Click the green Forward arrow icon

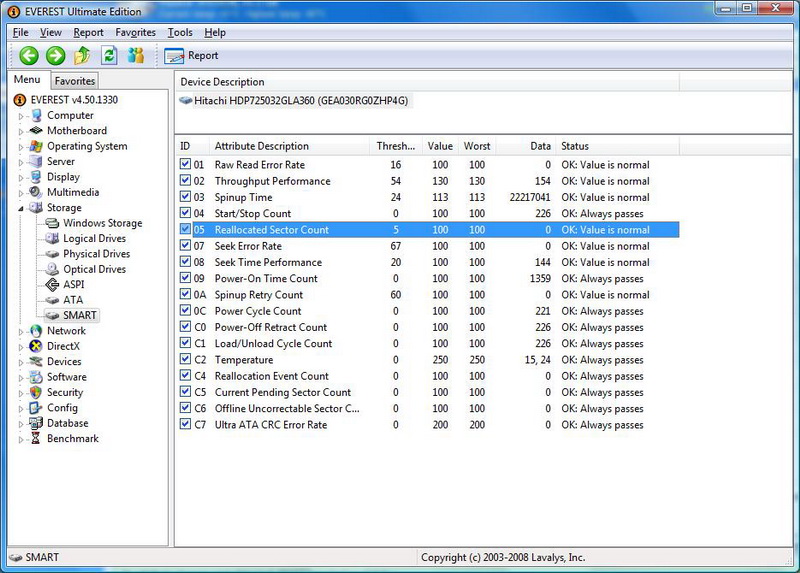coord(55,56)
